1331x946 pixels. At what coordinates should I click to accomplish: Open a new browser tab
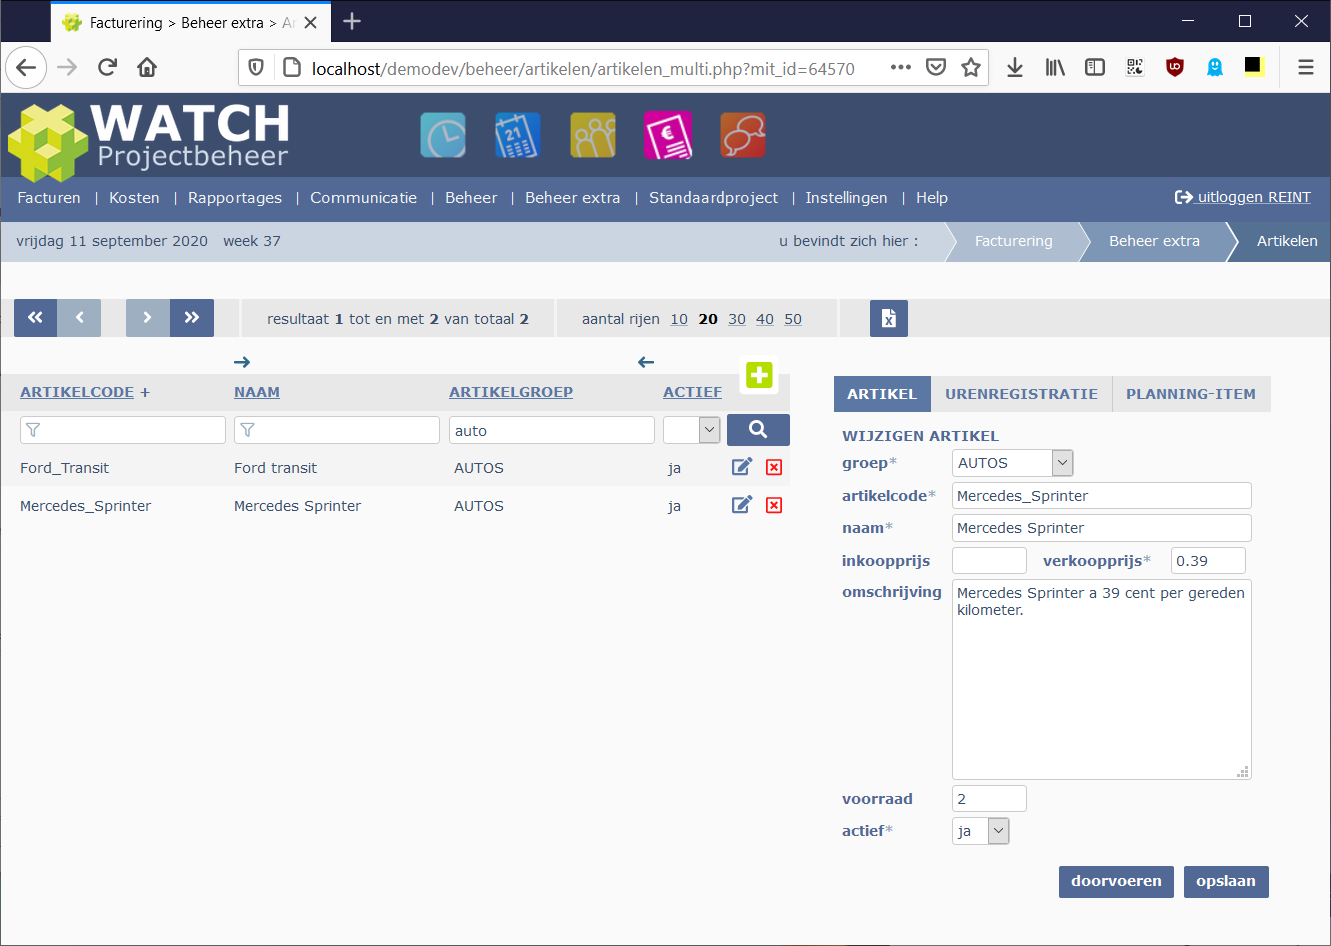click(352, 21)
